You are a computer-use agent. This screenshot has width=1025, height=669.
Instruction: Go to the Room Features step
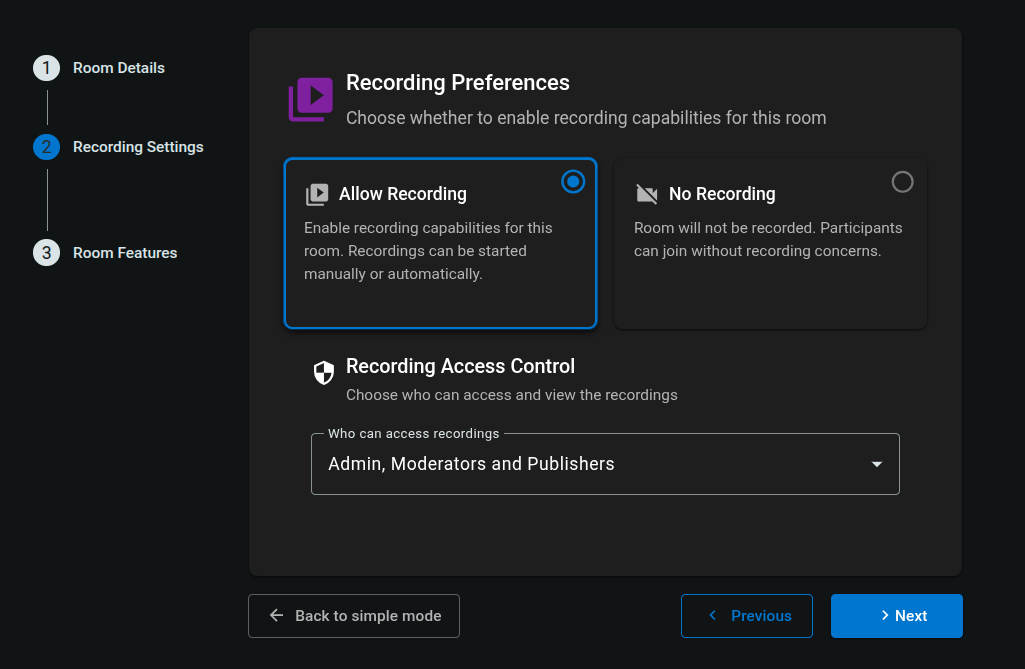pyautogui.click(x=125, y=253)
